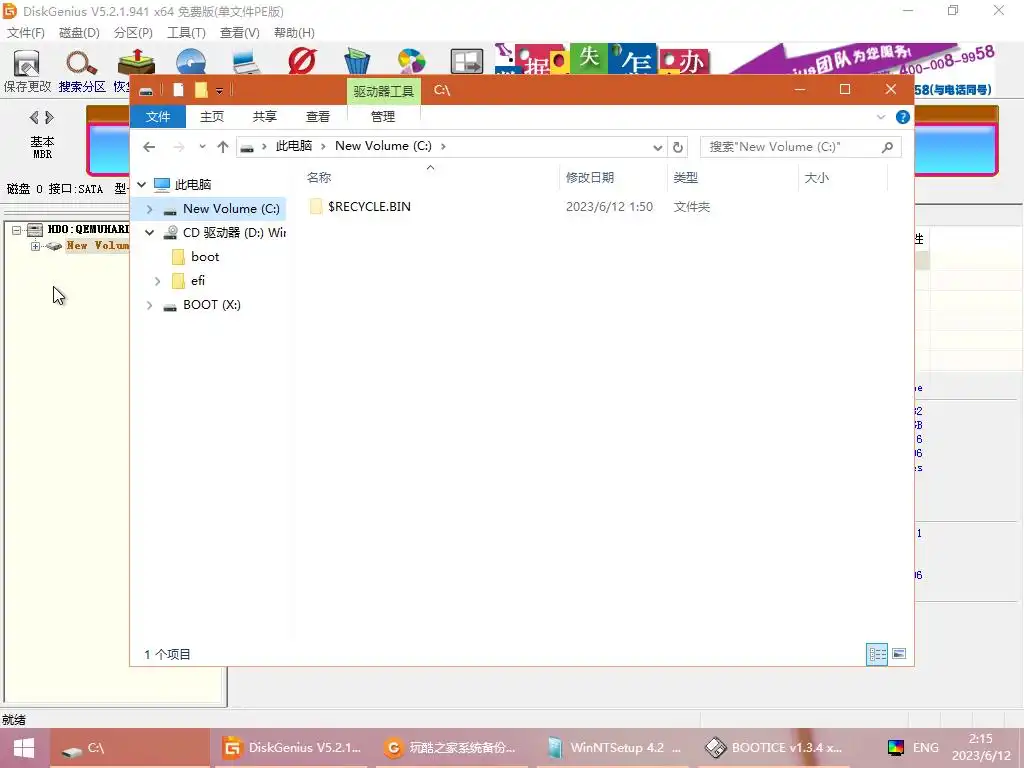
Task: Click the Explorer forward arrow
Action: pyautogui.click(x=178, y=147)
